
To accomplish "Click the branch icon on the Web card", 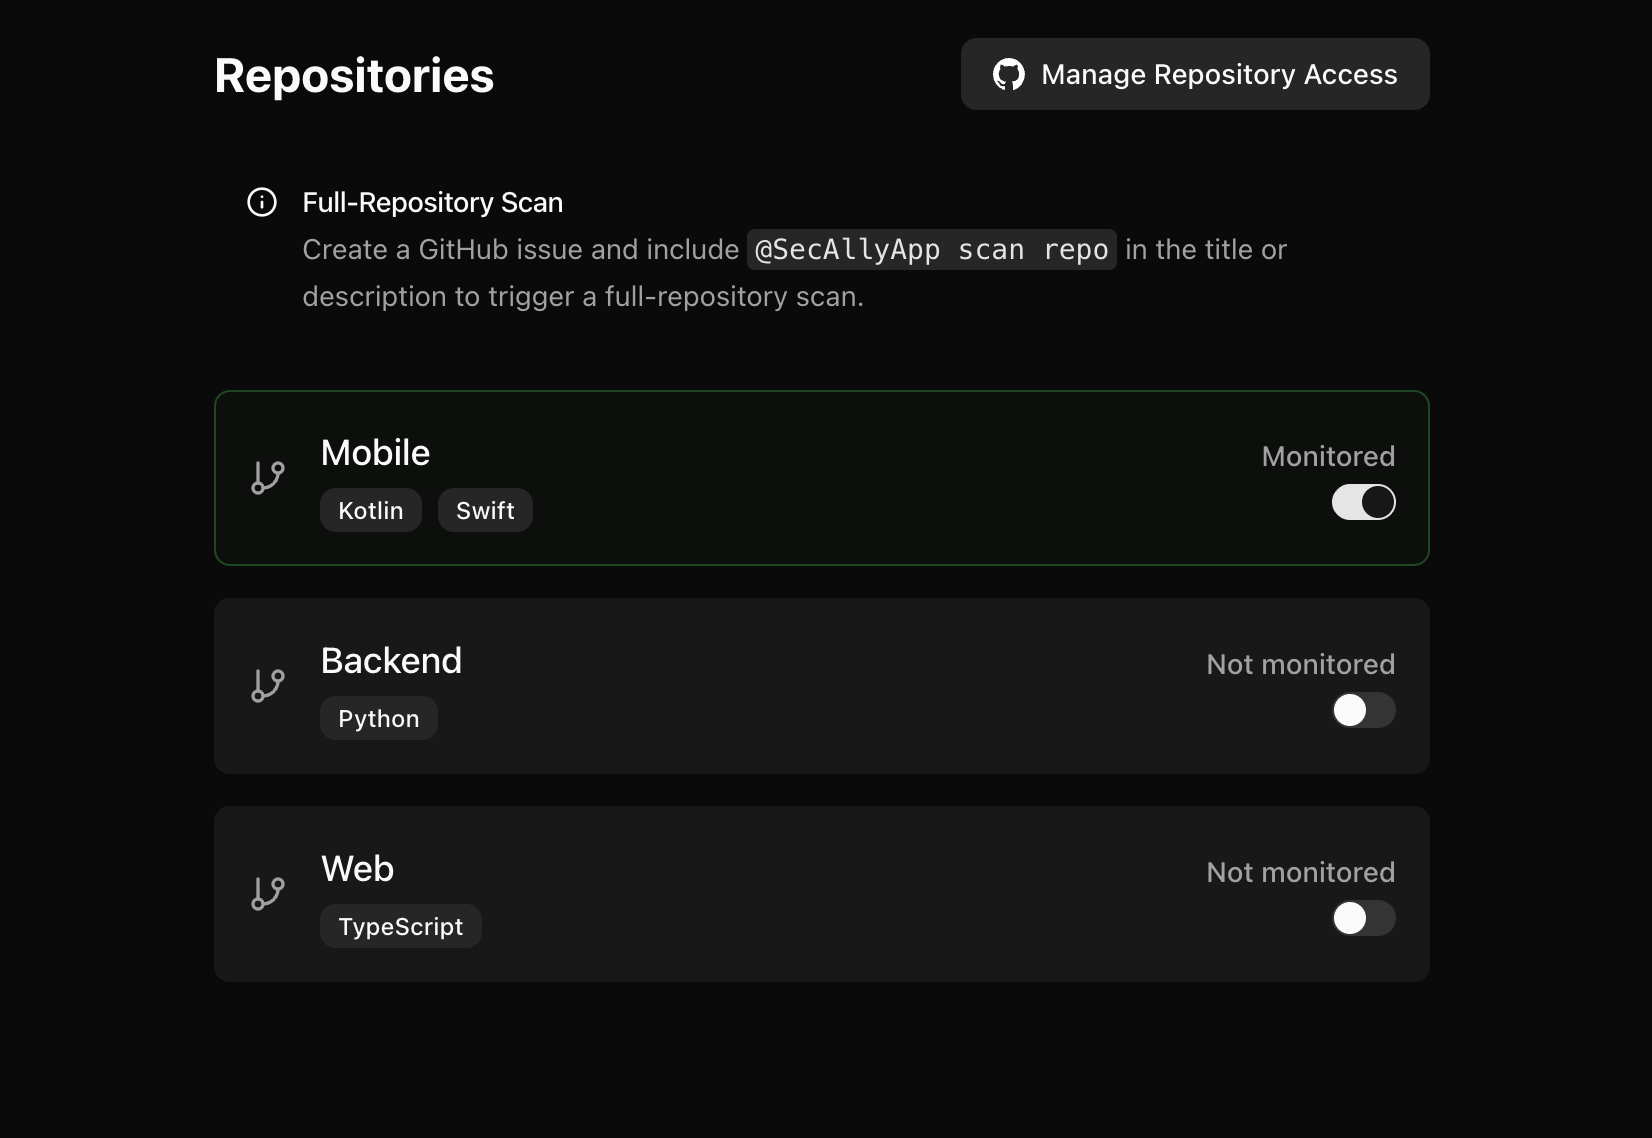I will [x=267, y=893].
